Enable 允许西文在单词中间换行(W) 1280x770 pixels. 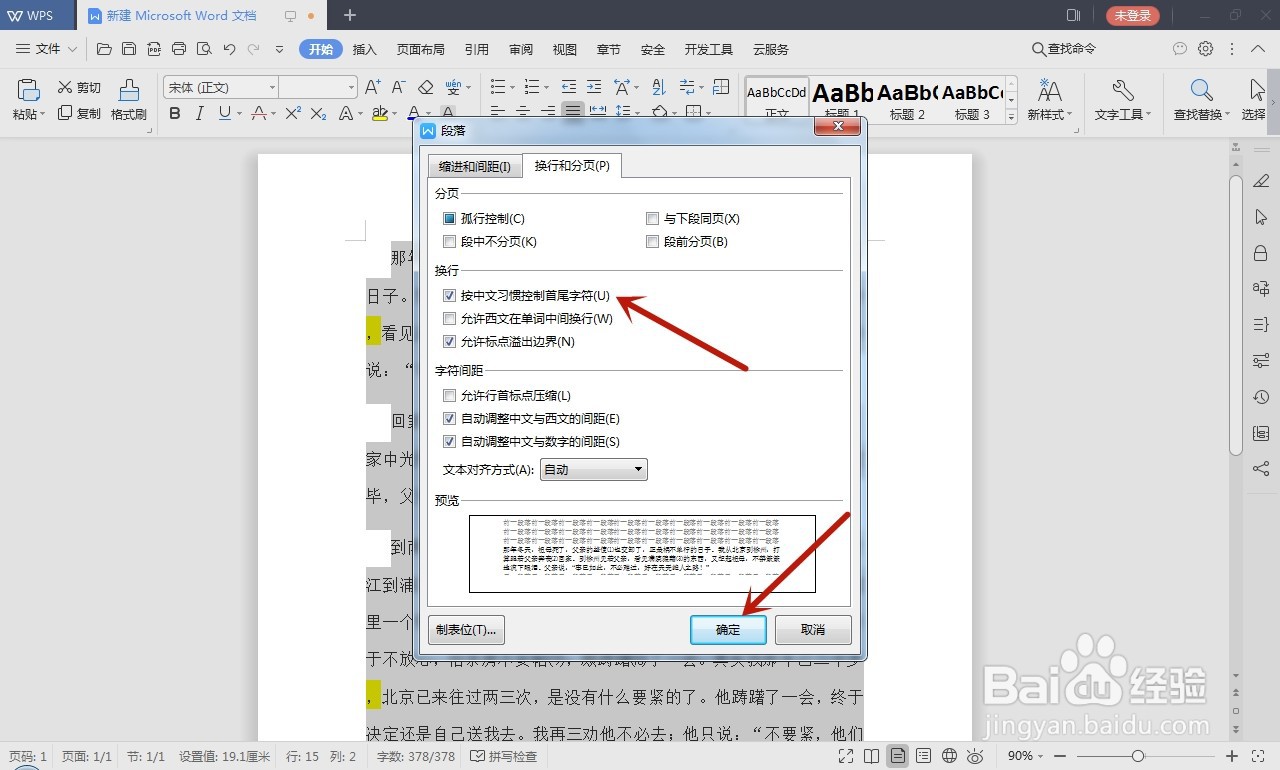[450, 318]
